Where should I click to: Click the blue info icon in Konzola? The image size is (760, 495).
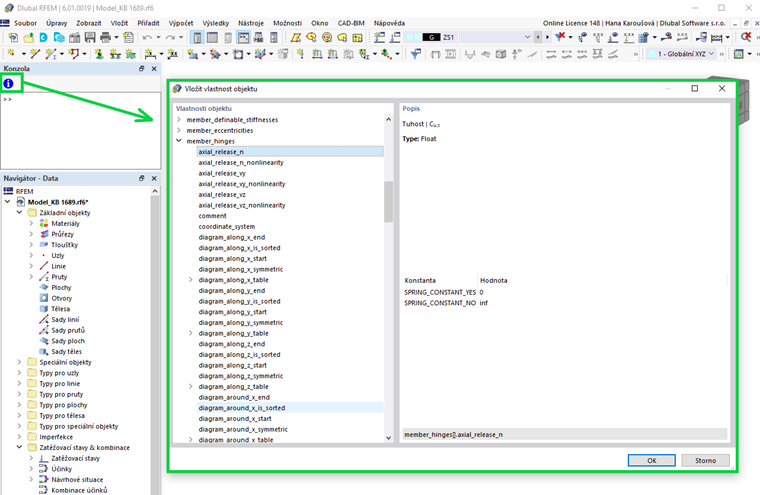[8, 83]
